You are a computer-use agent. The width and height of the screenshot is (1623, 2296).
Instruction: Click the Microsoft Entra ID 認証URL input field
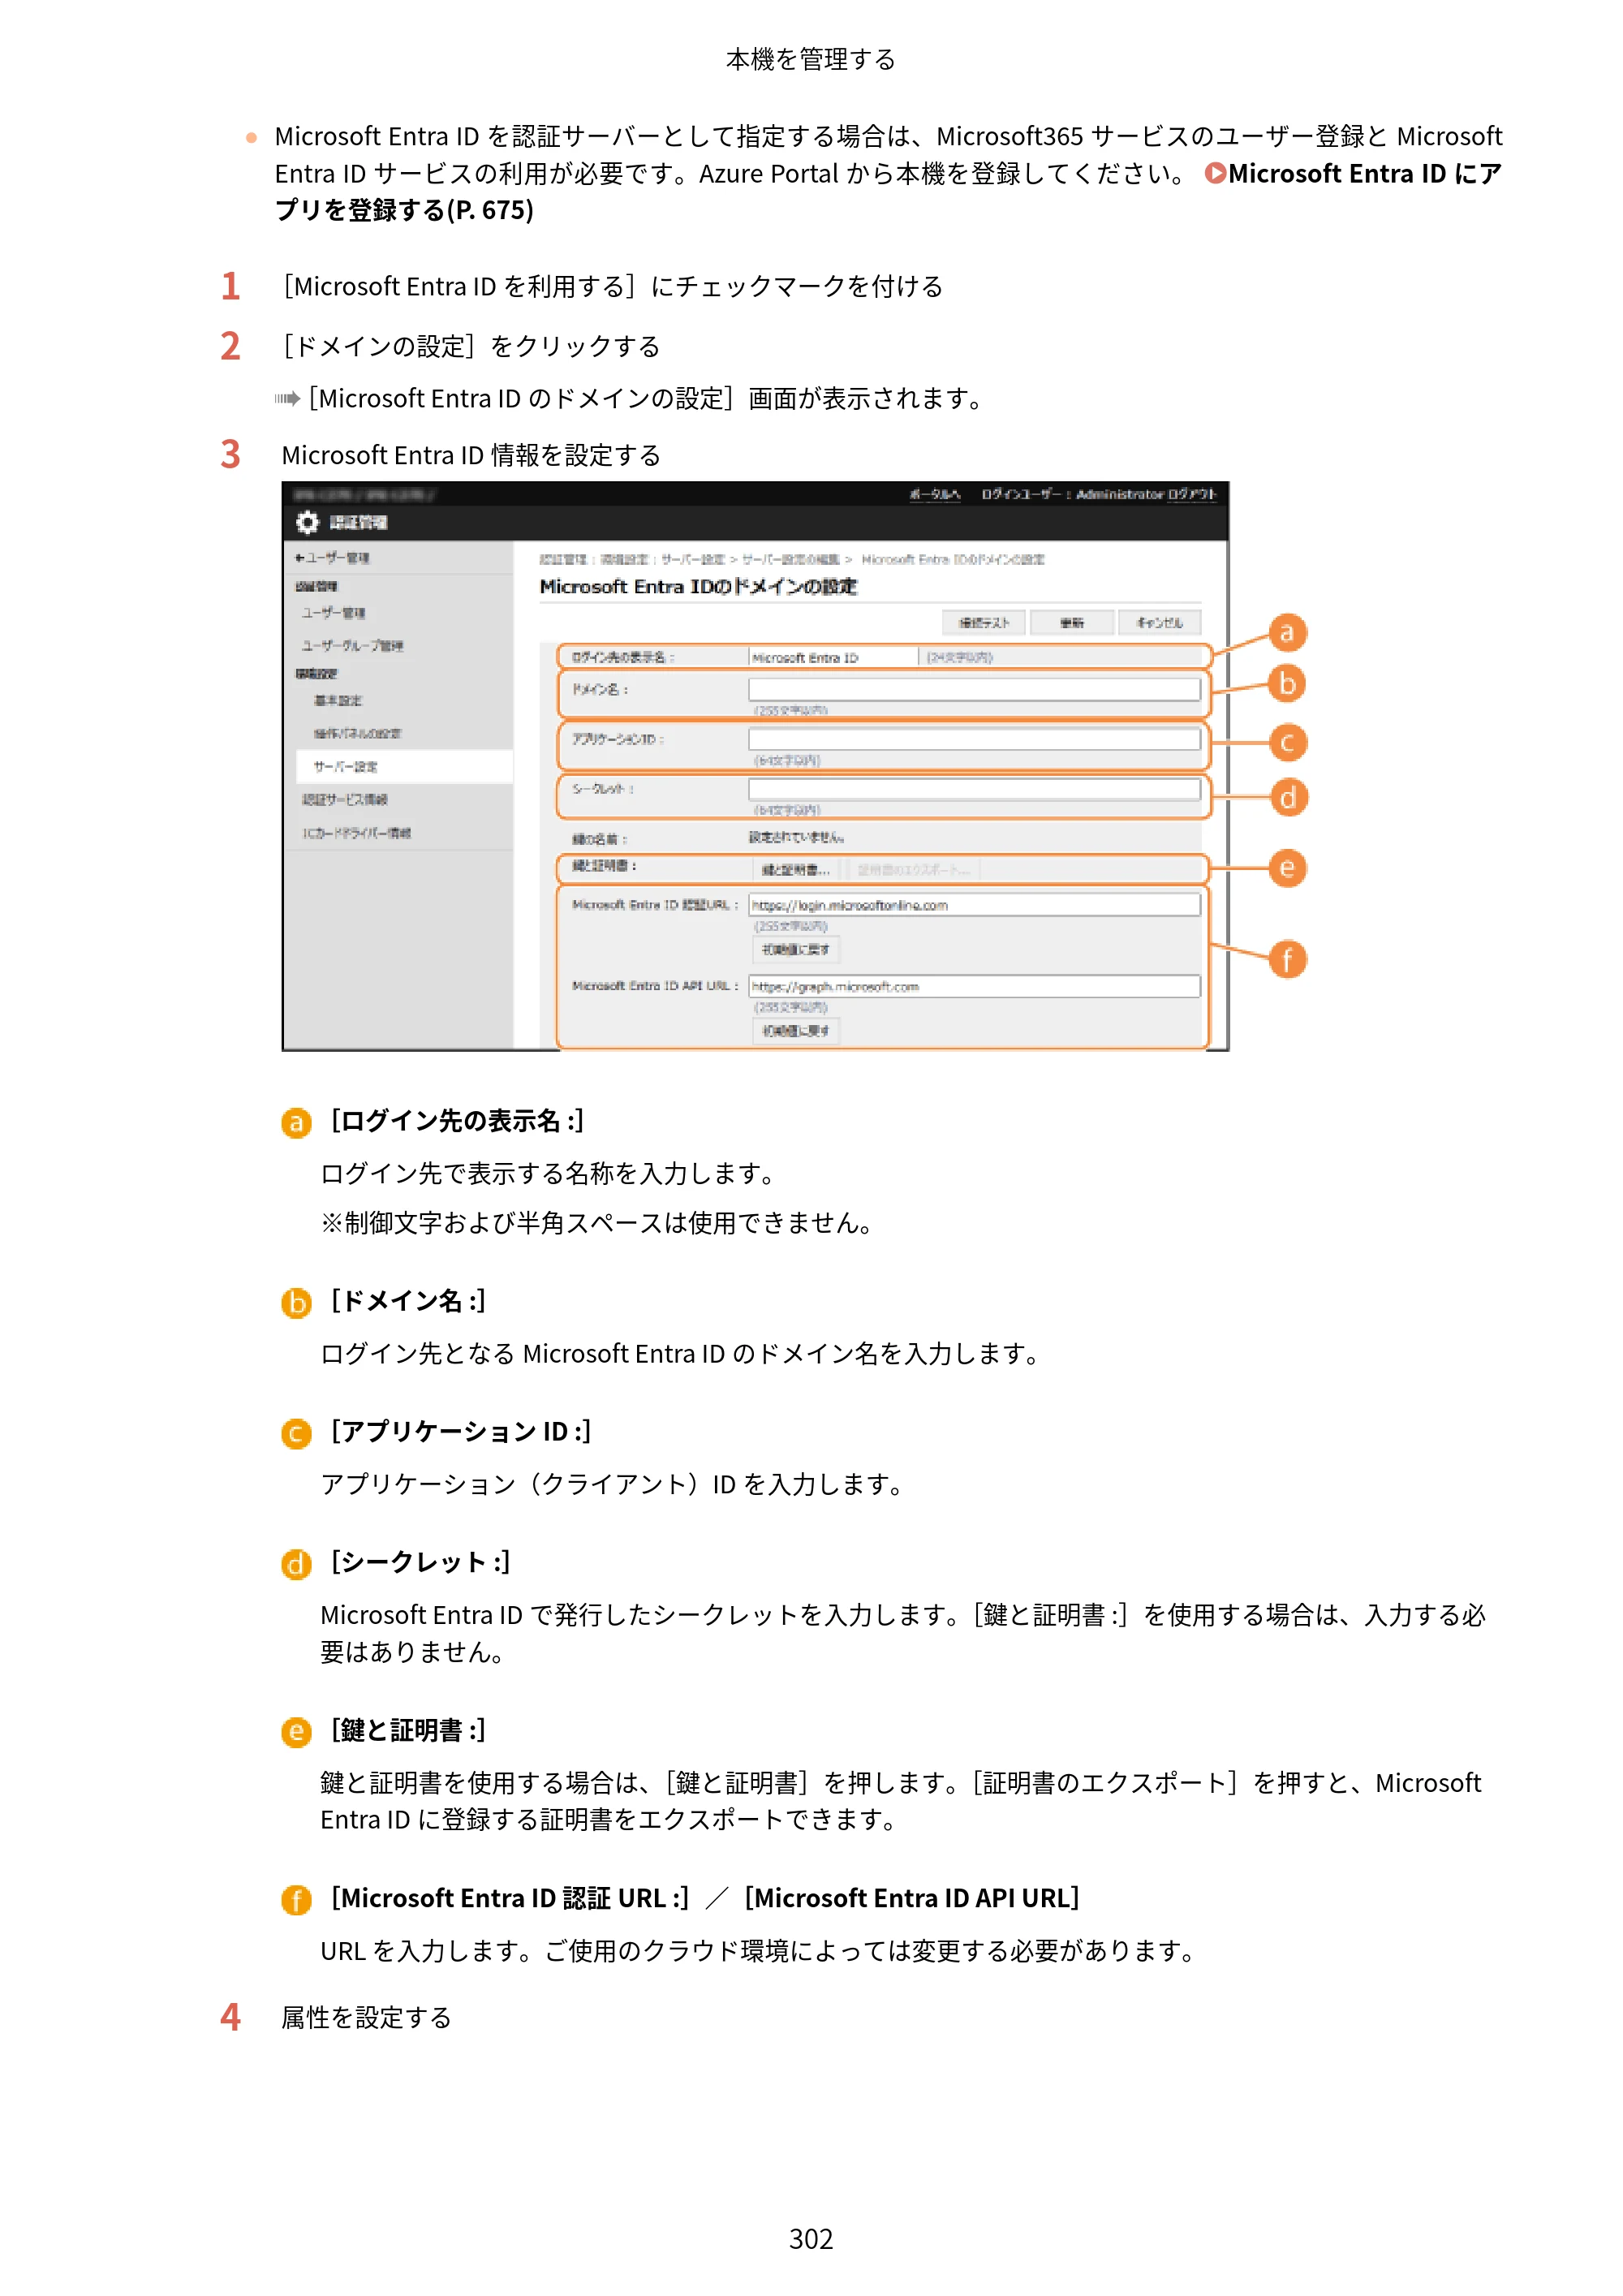click(x=974, y=905)
